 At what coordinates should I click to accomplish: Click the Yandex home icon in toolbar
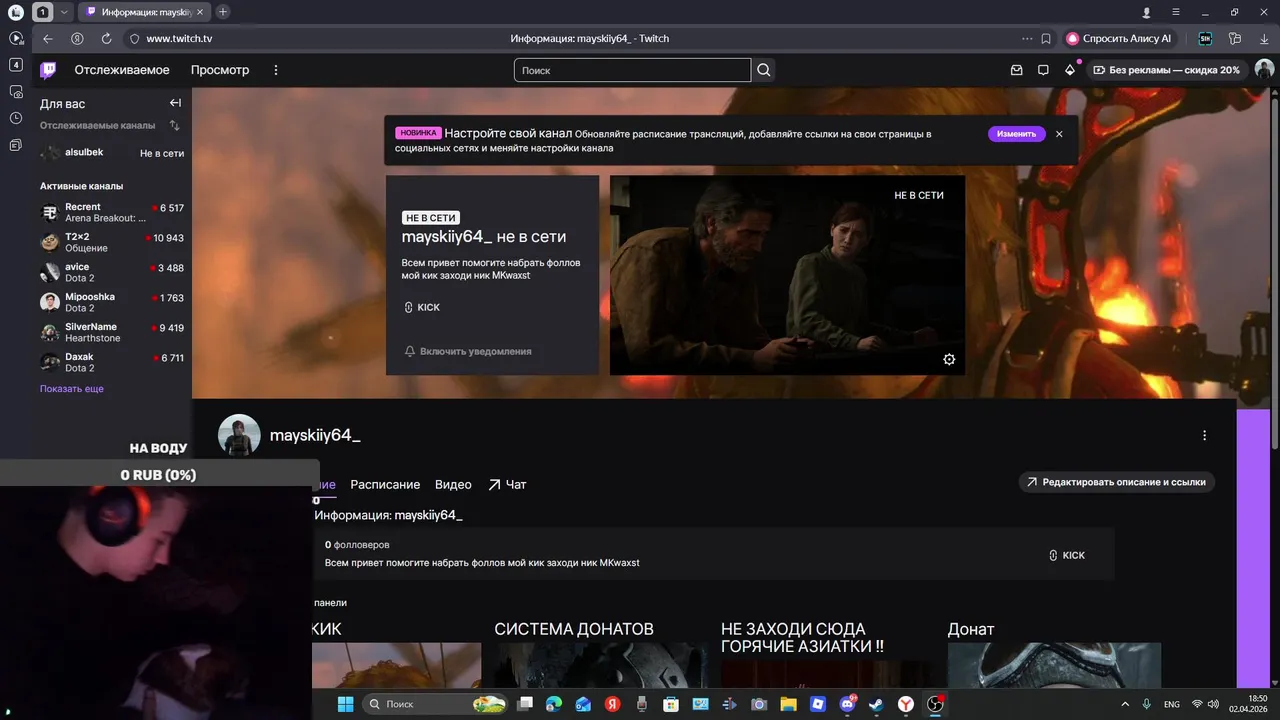[77, 38]
